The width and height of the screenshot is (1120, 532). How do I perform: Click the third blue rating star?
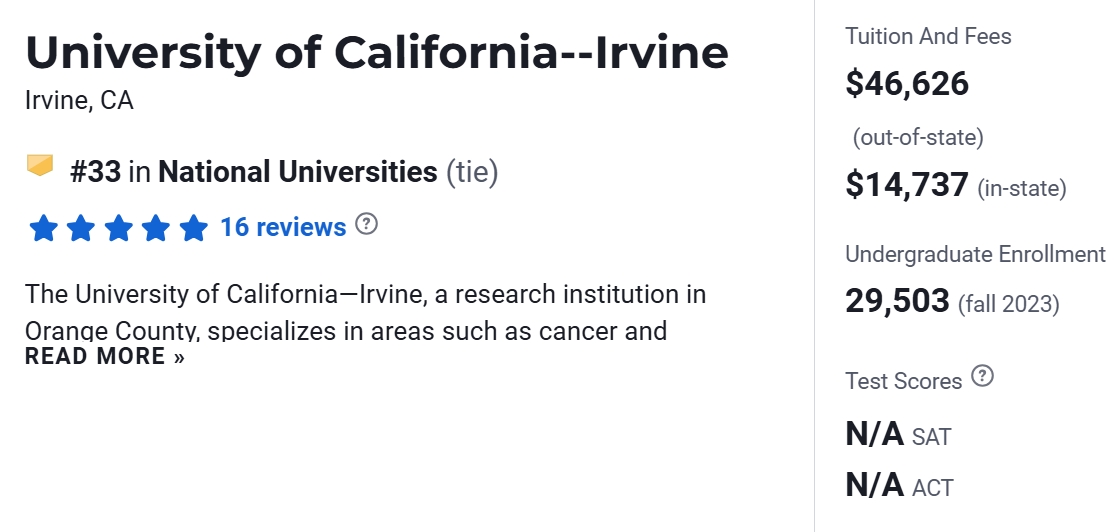click(x=118, y=229)
